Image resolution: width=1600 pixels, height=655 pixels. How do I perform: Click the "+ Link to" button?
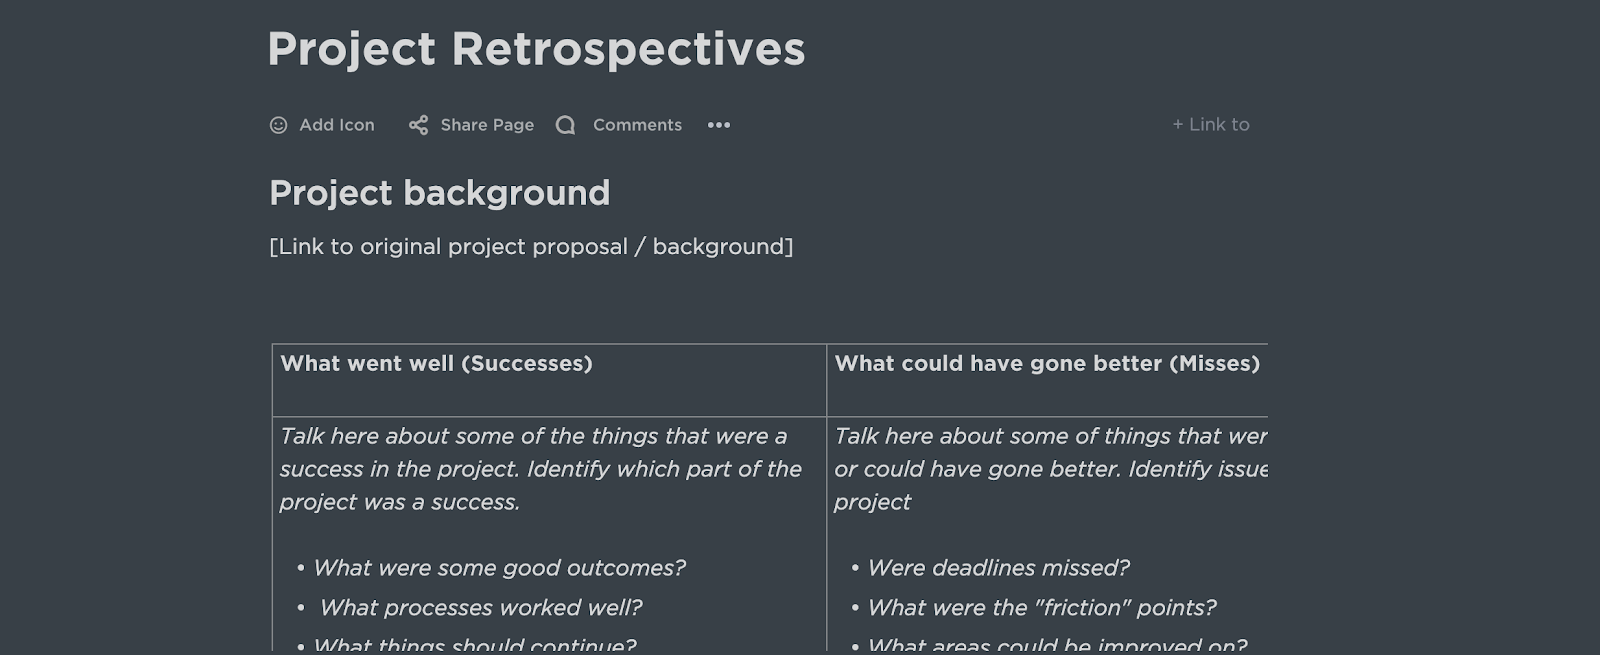point(1210,125)
